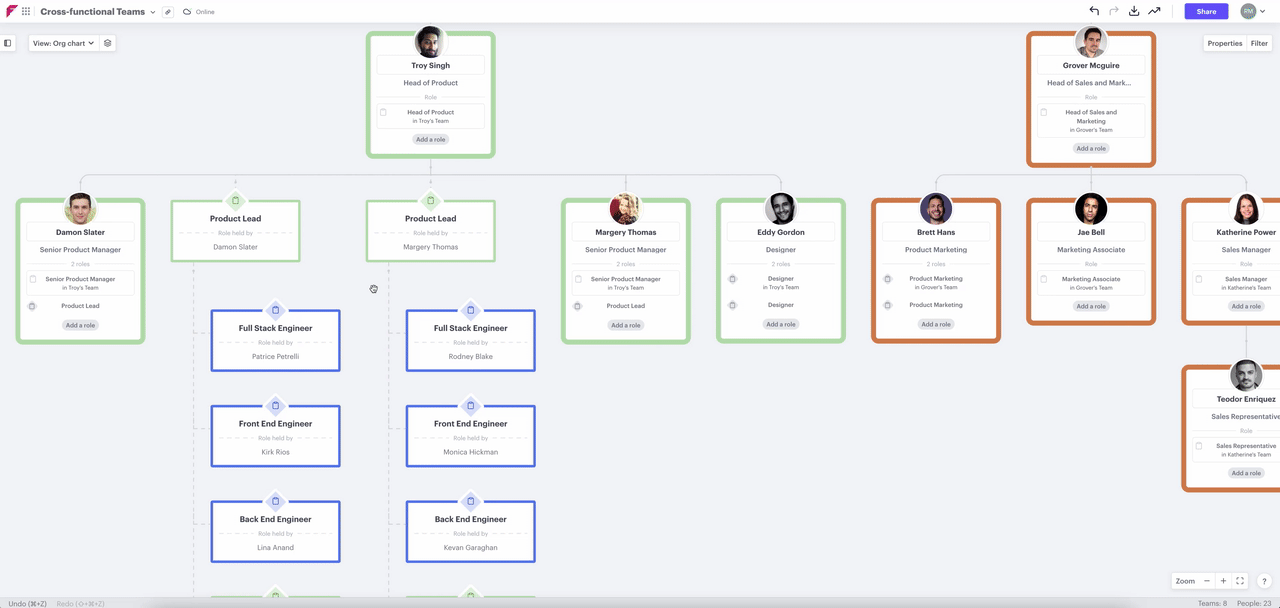The width and height of the screenshot is (1280, 608).
Task: Click the Undo arrow icon in the top bar
Action: tap(1095, 10)
